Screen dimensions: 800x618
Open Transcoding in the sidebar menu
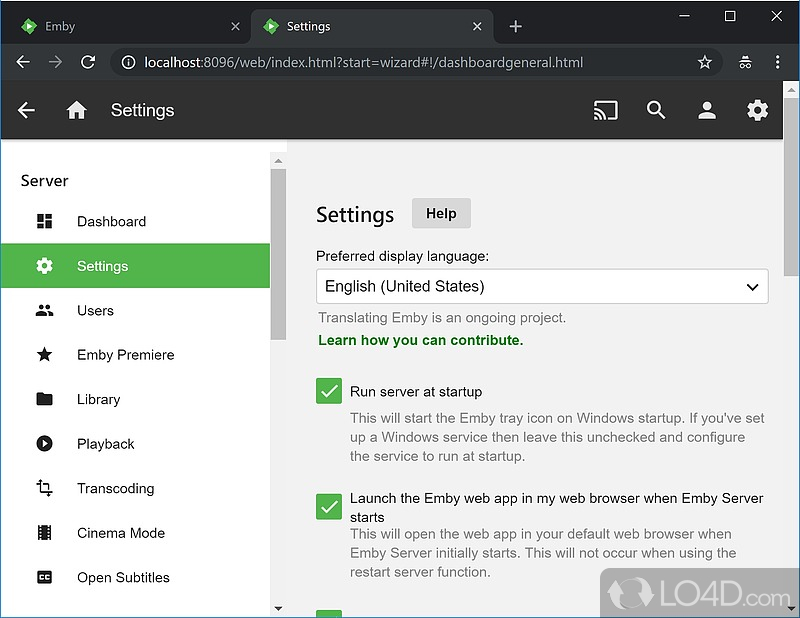[x=135, y=488]
